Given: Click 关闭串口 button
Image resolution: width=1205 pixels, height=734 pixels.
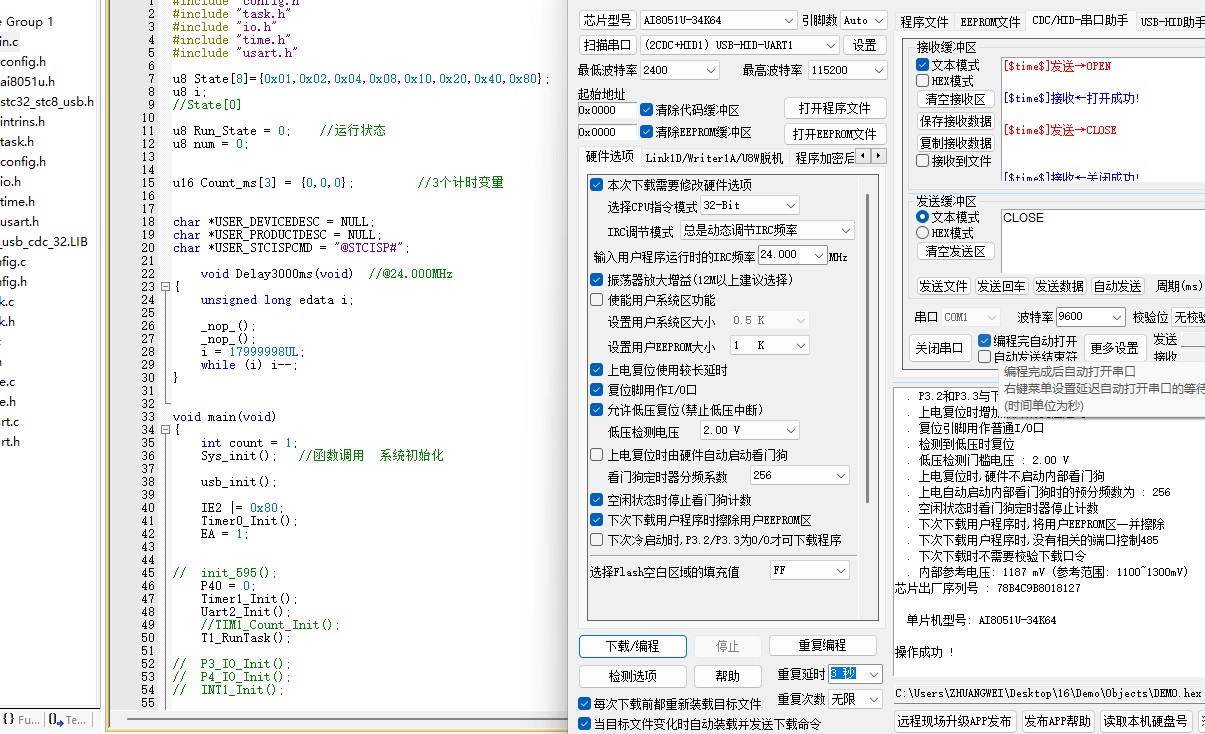Looking at the screenshot, I should click(939, 348).
